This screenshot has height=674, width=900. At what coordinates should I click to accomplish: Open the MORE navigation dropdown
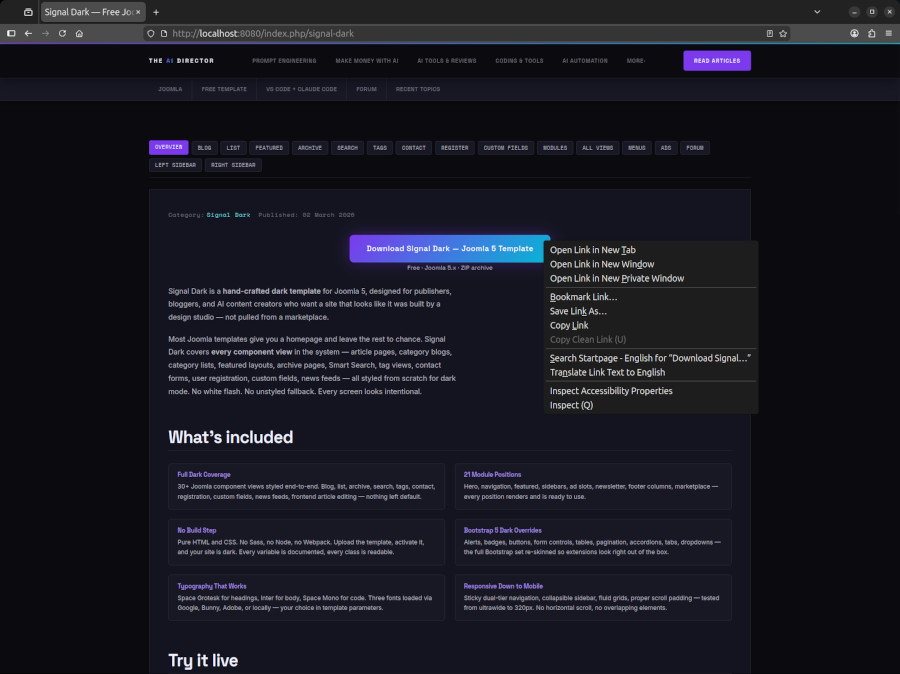point(635,60)
